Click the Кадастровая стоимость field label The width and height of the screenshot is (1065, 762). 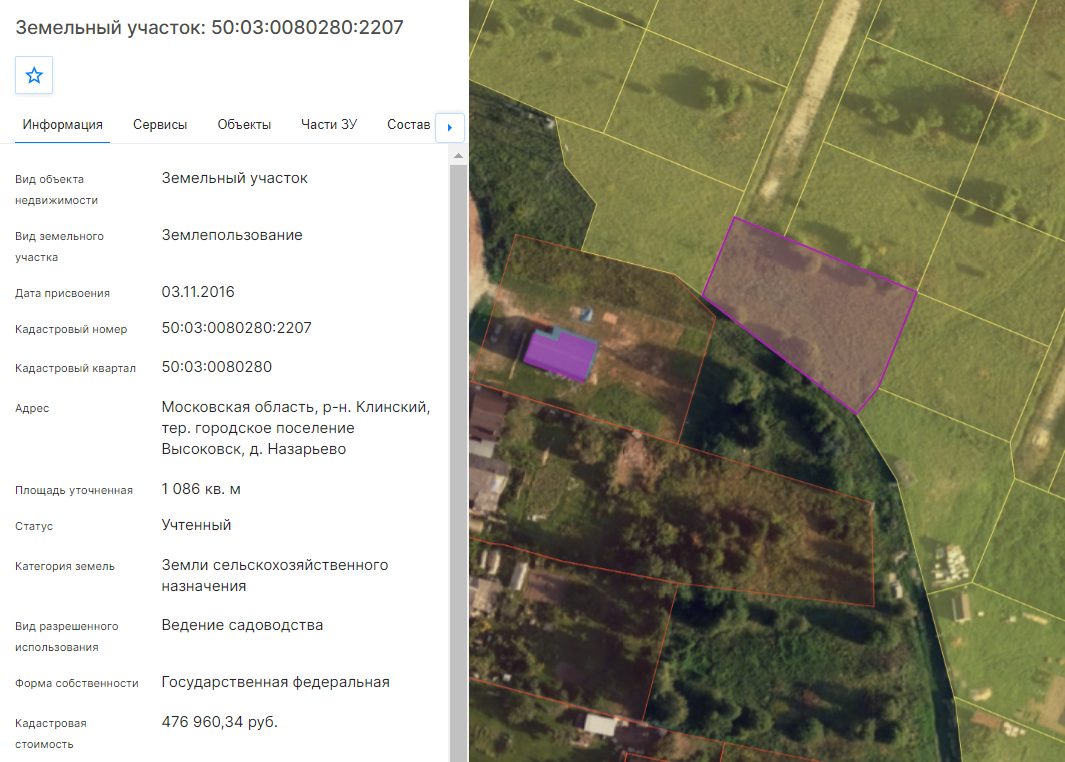click(x=51, y=733)
